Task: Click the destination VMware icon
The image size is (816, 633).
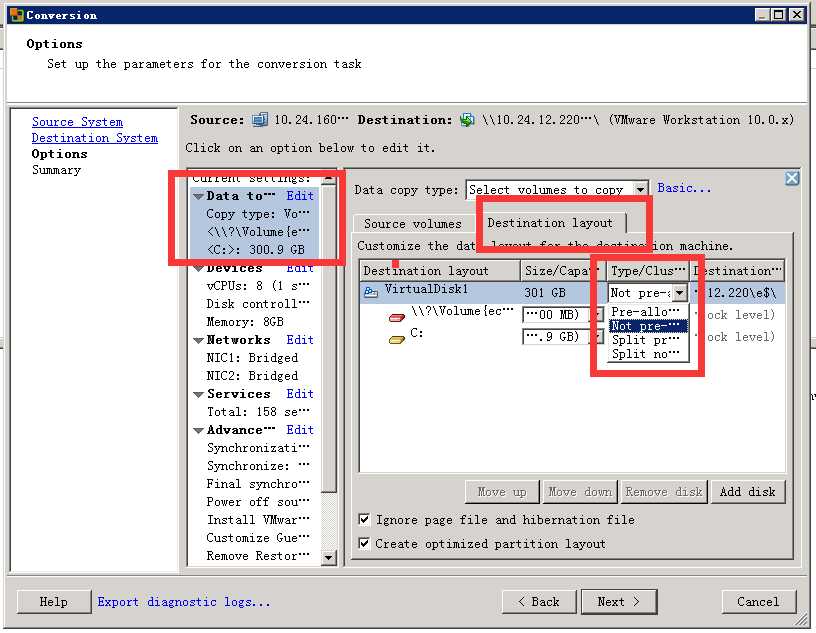Action: pyautogui.click(x=467, y=120)
